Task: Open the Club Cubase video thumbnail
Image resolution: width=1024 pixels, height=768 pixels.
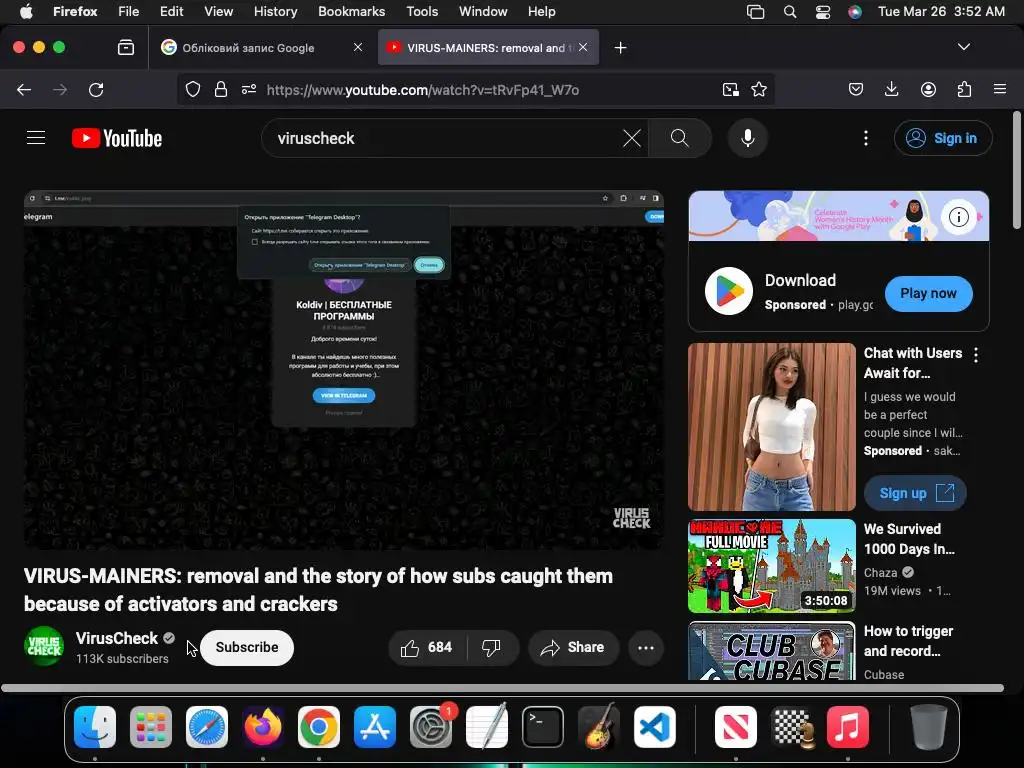Action: 771,651
